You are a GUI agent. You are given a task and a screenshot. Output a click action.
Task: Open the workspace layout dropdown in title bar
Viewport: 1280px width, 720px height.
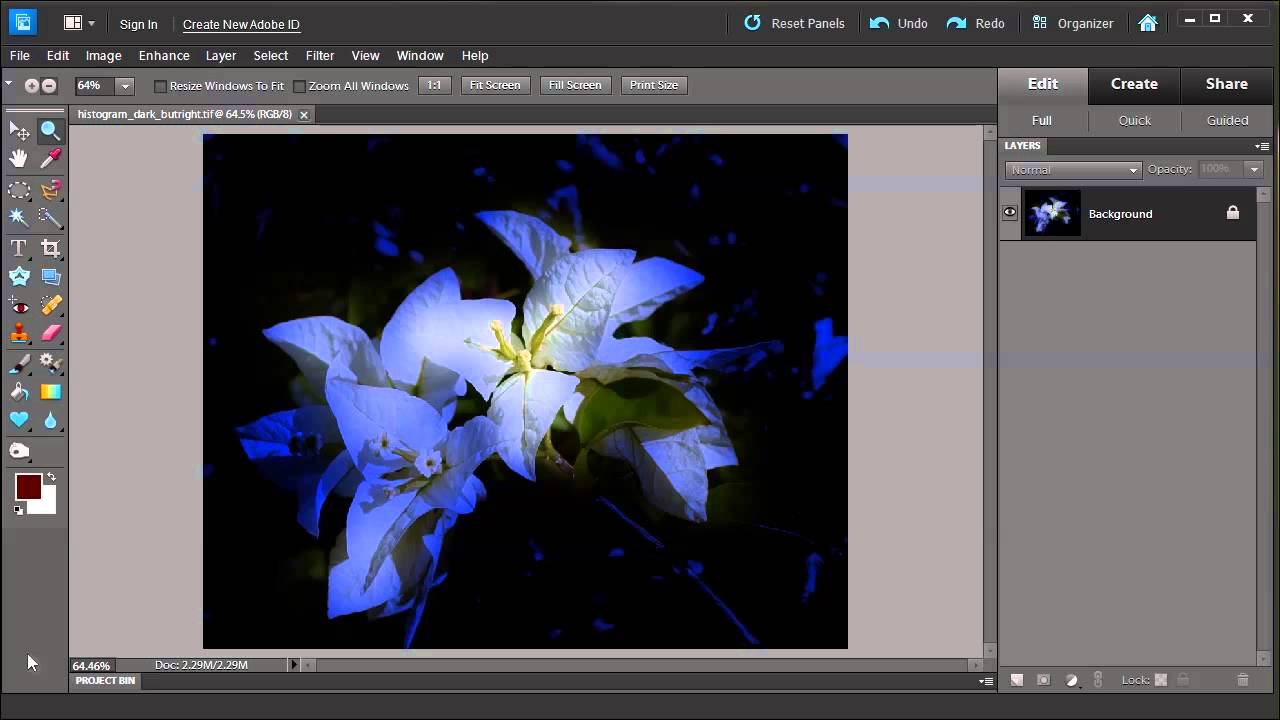(78, 23)
